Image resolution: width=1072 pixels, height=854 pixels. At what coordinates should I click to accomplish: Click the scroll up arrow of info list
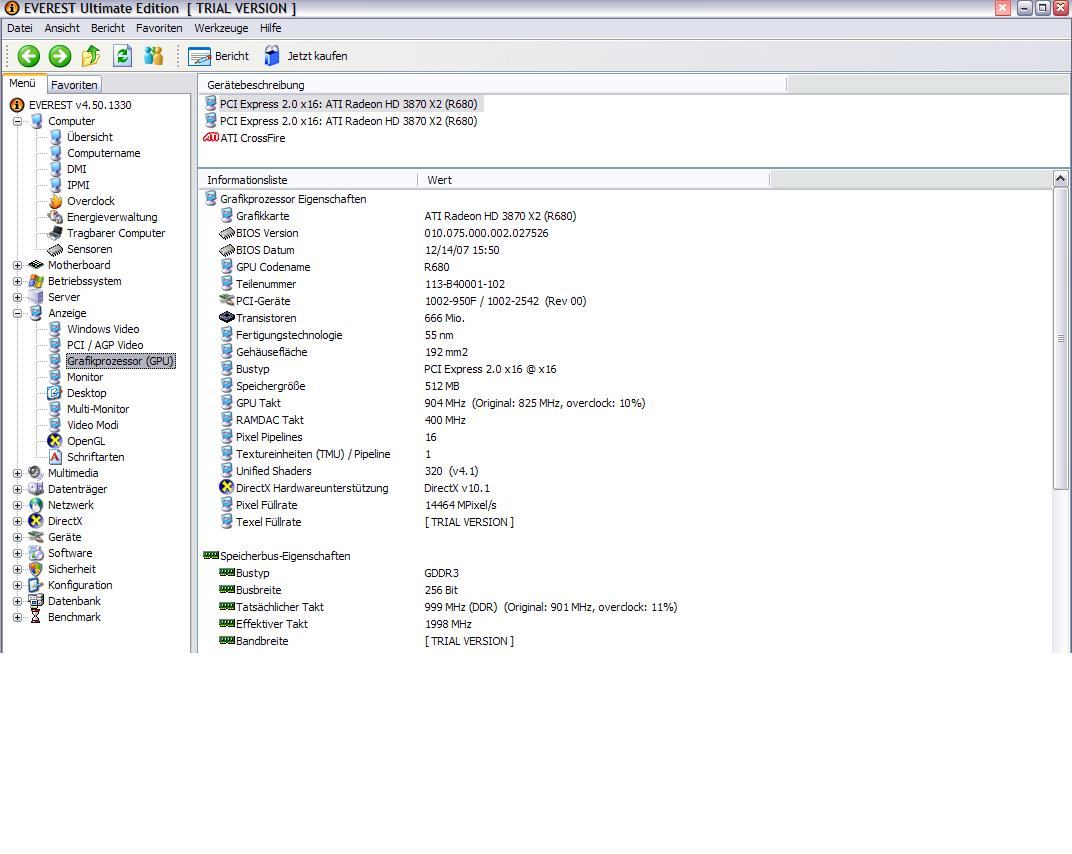1060,179
